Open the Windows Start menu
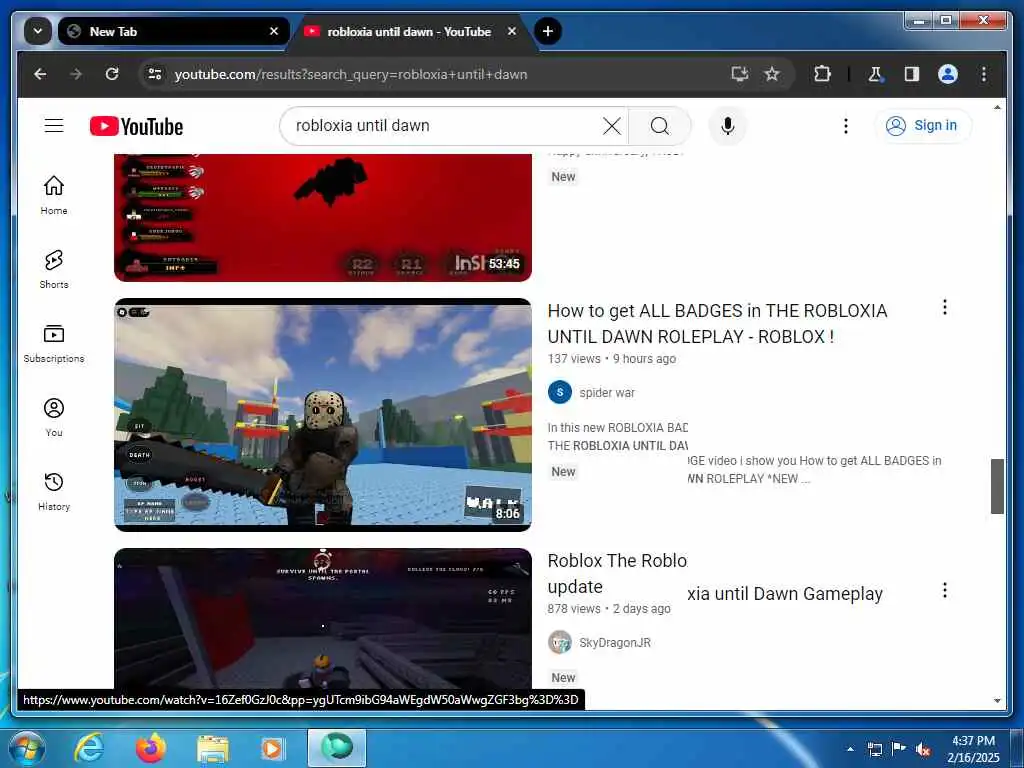Image resolution: width=1024 pixels, height=768 pixels. 27,748
